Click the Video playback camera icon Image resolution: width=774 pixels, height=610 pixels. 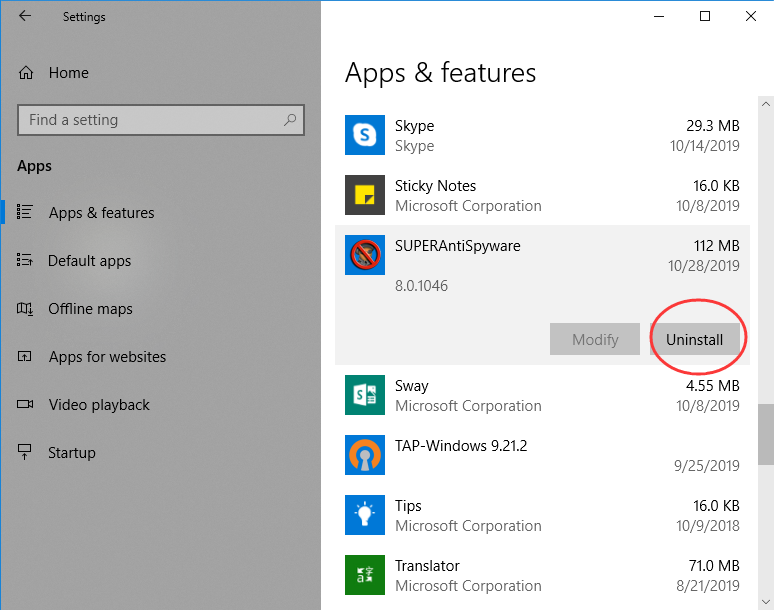pyautogui.click(x=25, y=404)
